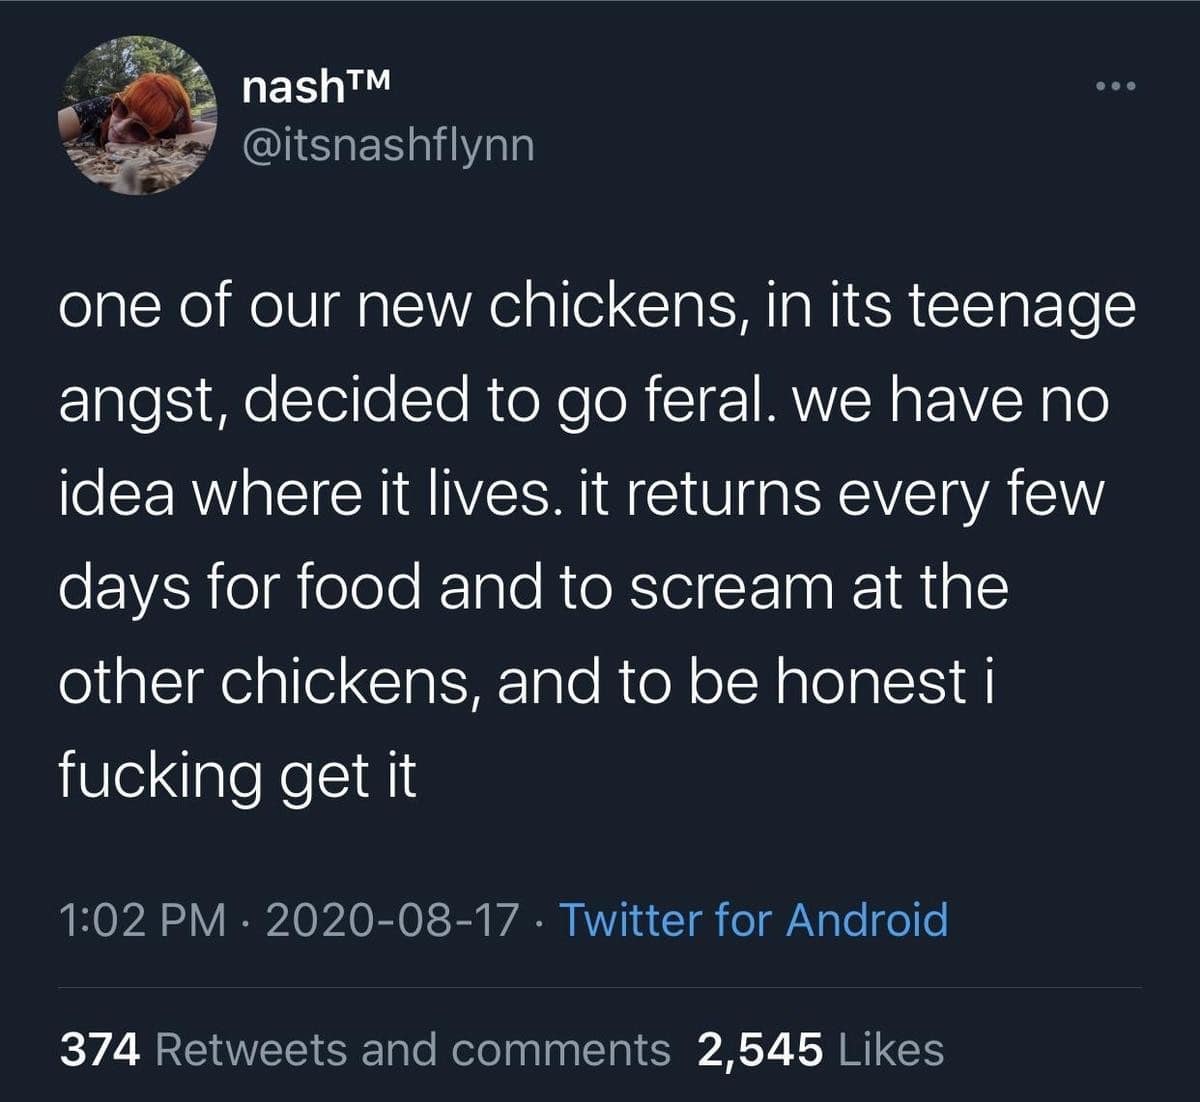Click the 1:02 PM timestamp
The height and width of the screenshot is (1102, 1200).
coord(143,920)
